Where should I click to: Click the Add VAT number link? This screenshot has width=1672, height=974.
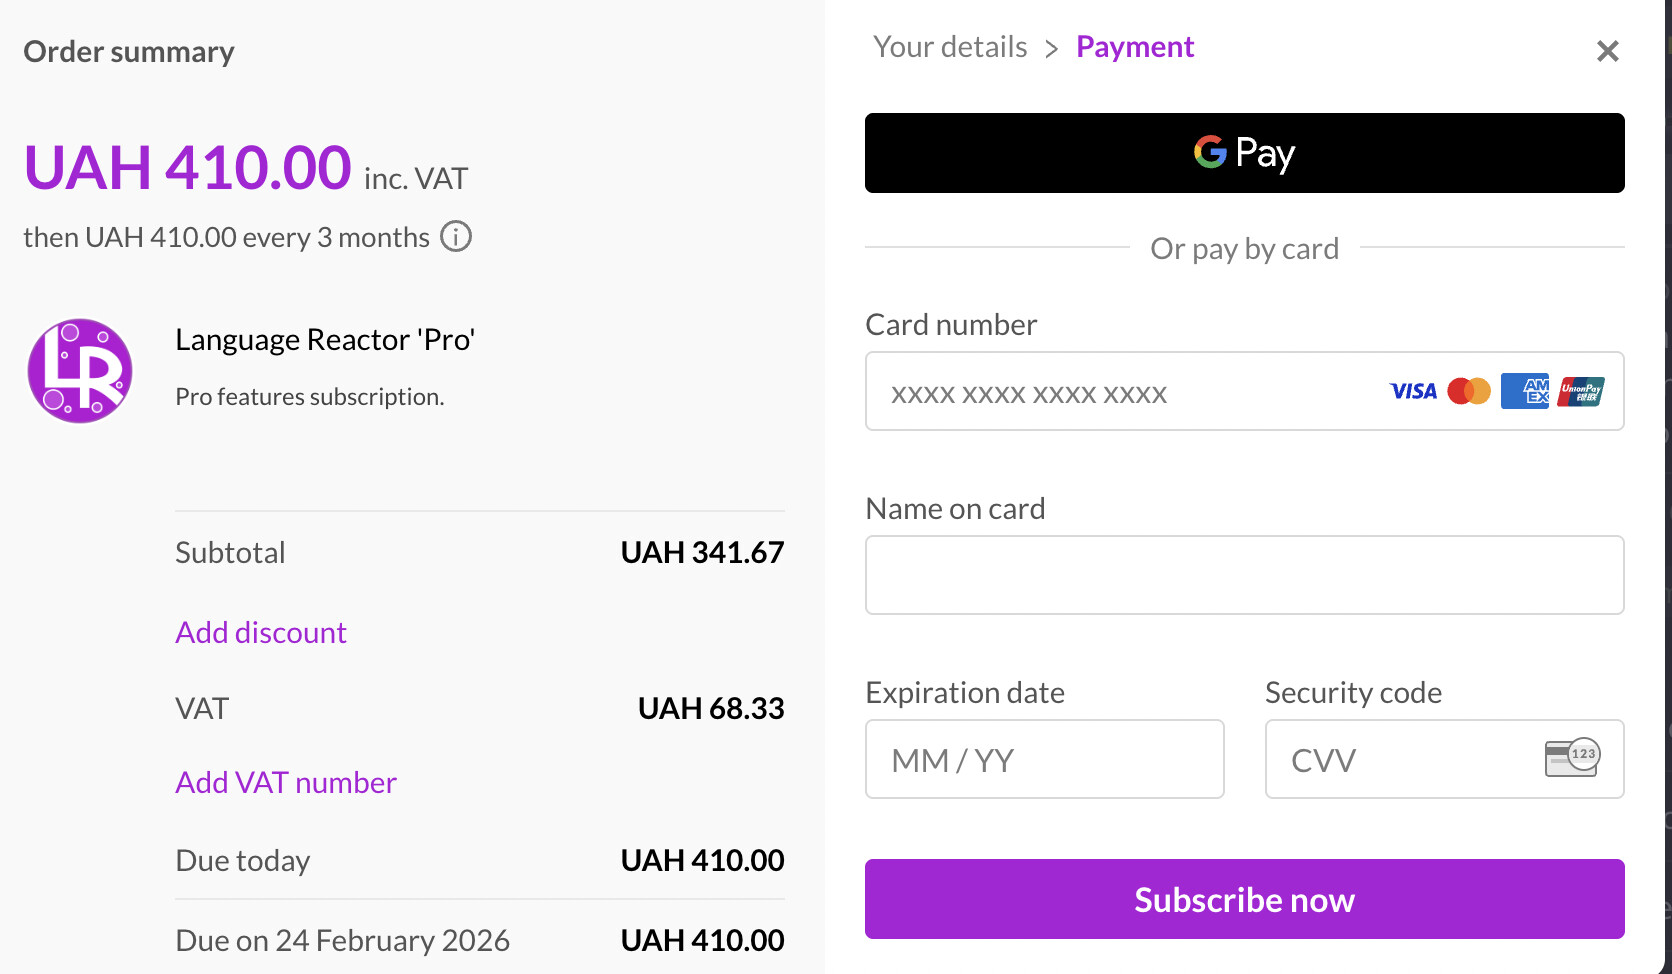pos(286,782)
